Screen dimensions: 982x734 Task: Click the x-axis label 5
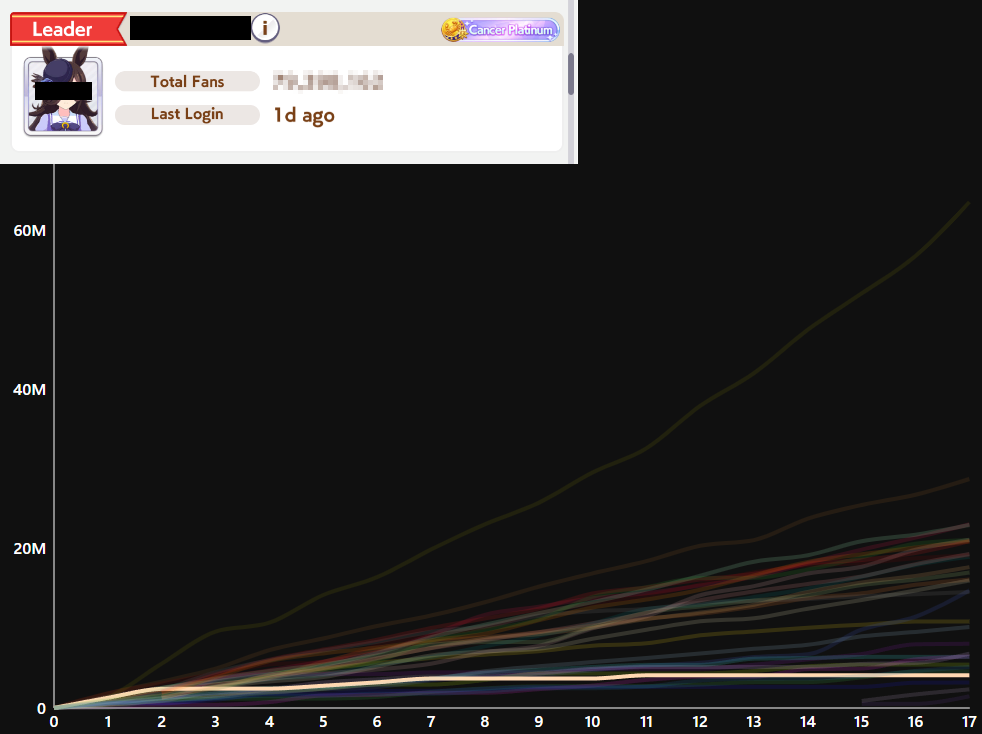323,721
